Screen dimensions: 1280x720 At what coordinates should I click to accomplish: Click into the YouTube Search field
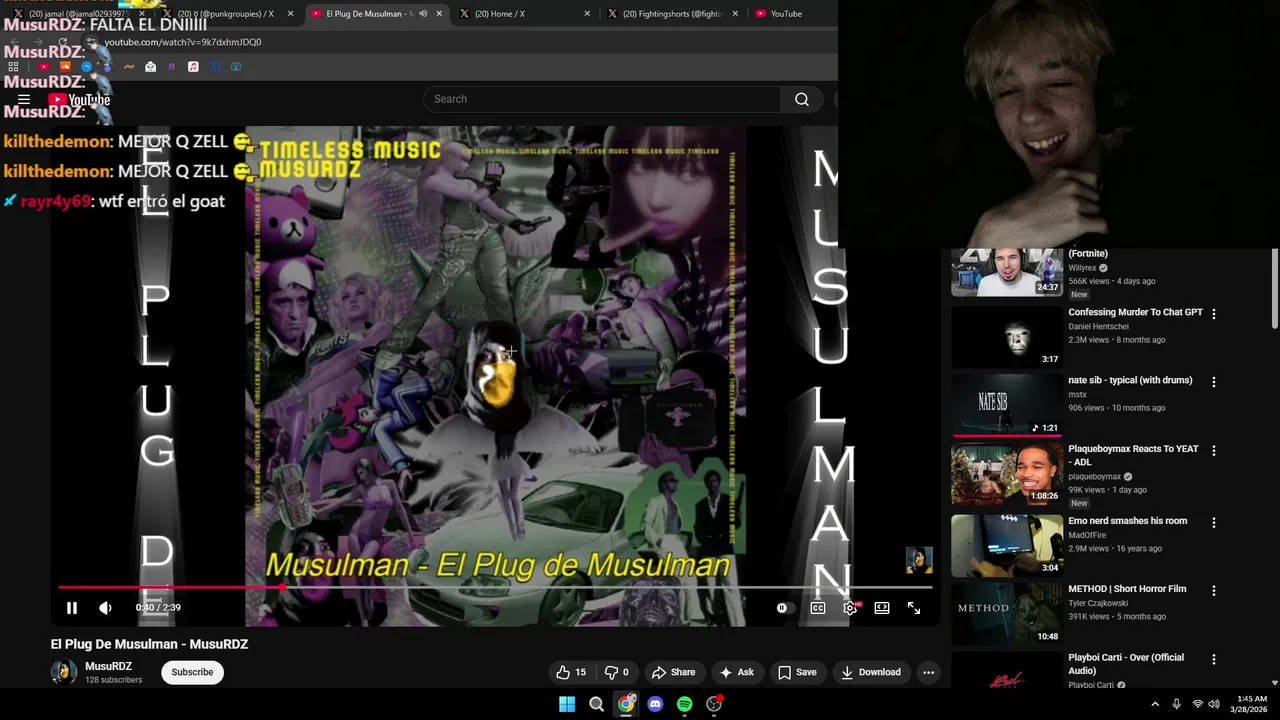tap(602, 99)
